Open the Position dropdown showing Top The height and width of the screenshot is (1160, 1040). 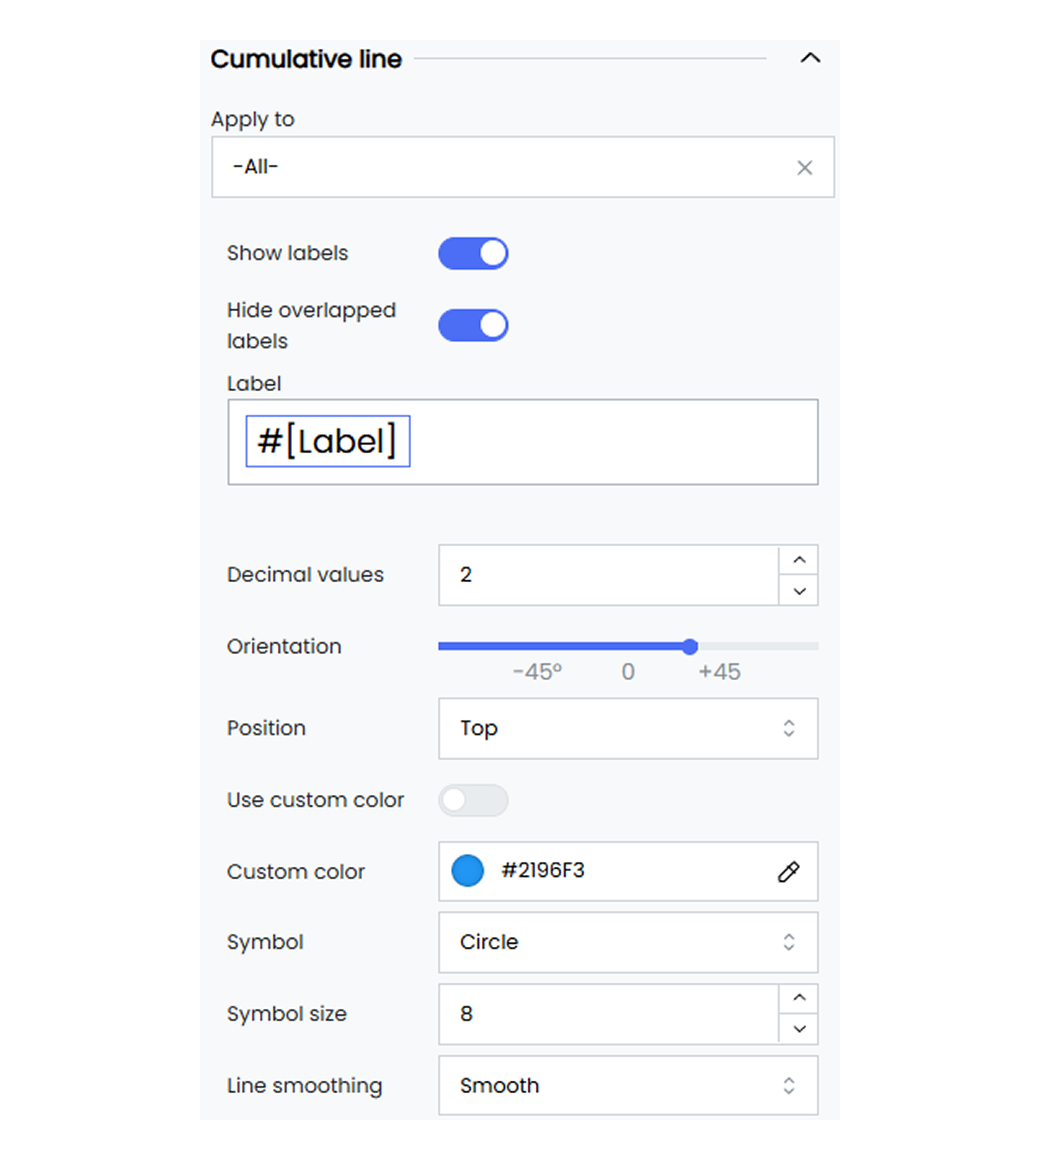point(628,729)
